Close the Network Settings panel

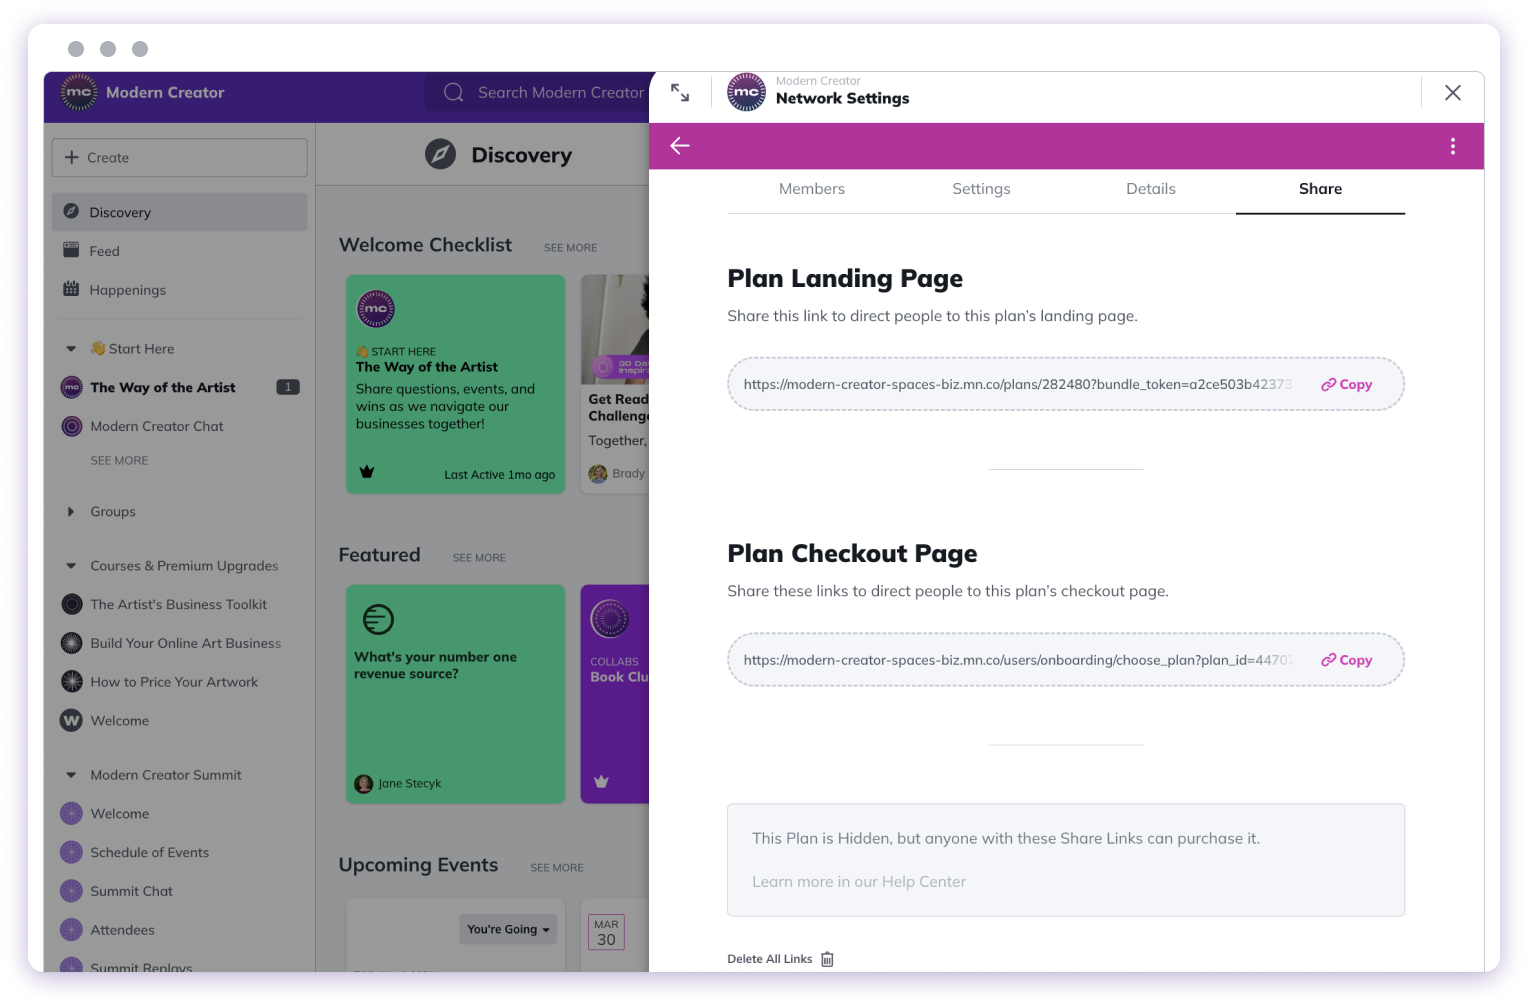(1453, 92)
